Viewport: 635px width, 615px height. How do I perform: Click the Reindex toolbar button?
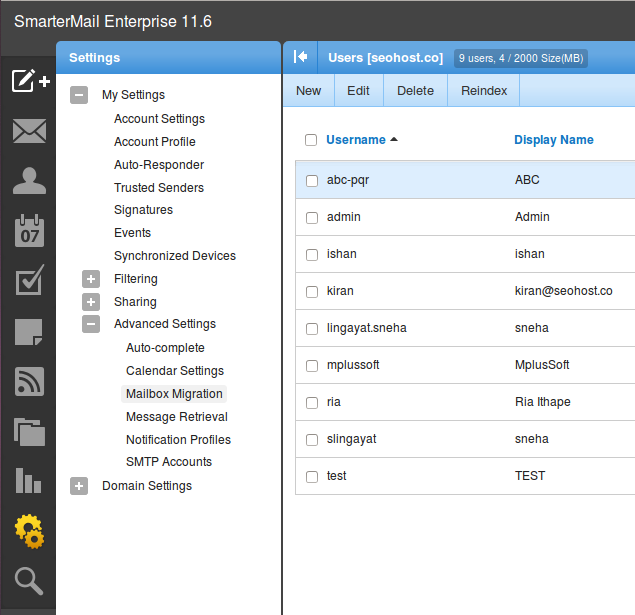click(x=484, y=90)
